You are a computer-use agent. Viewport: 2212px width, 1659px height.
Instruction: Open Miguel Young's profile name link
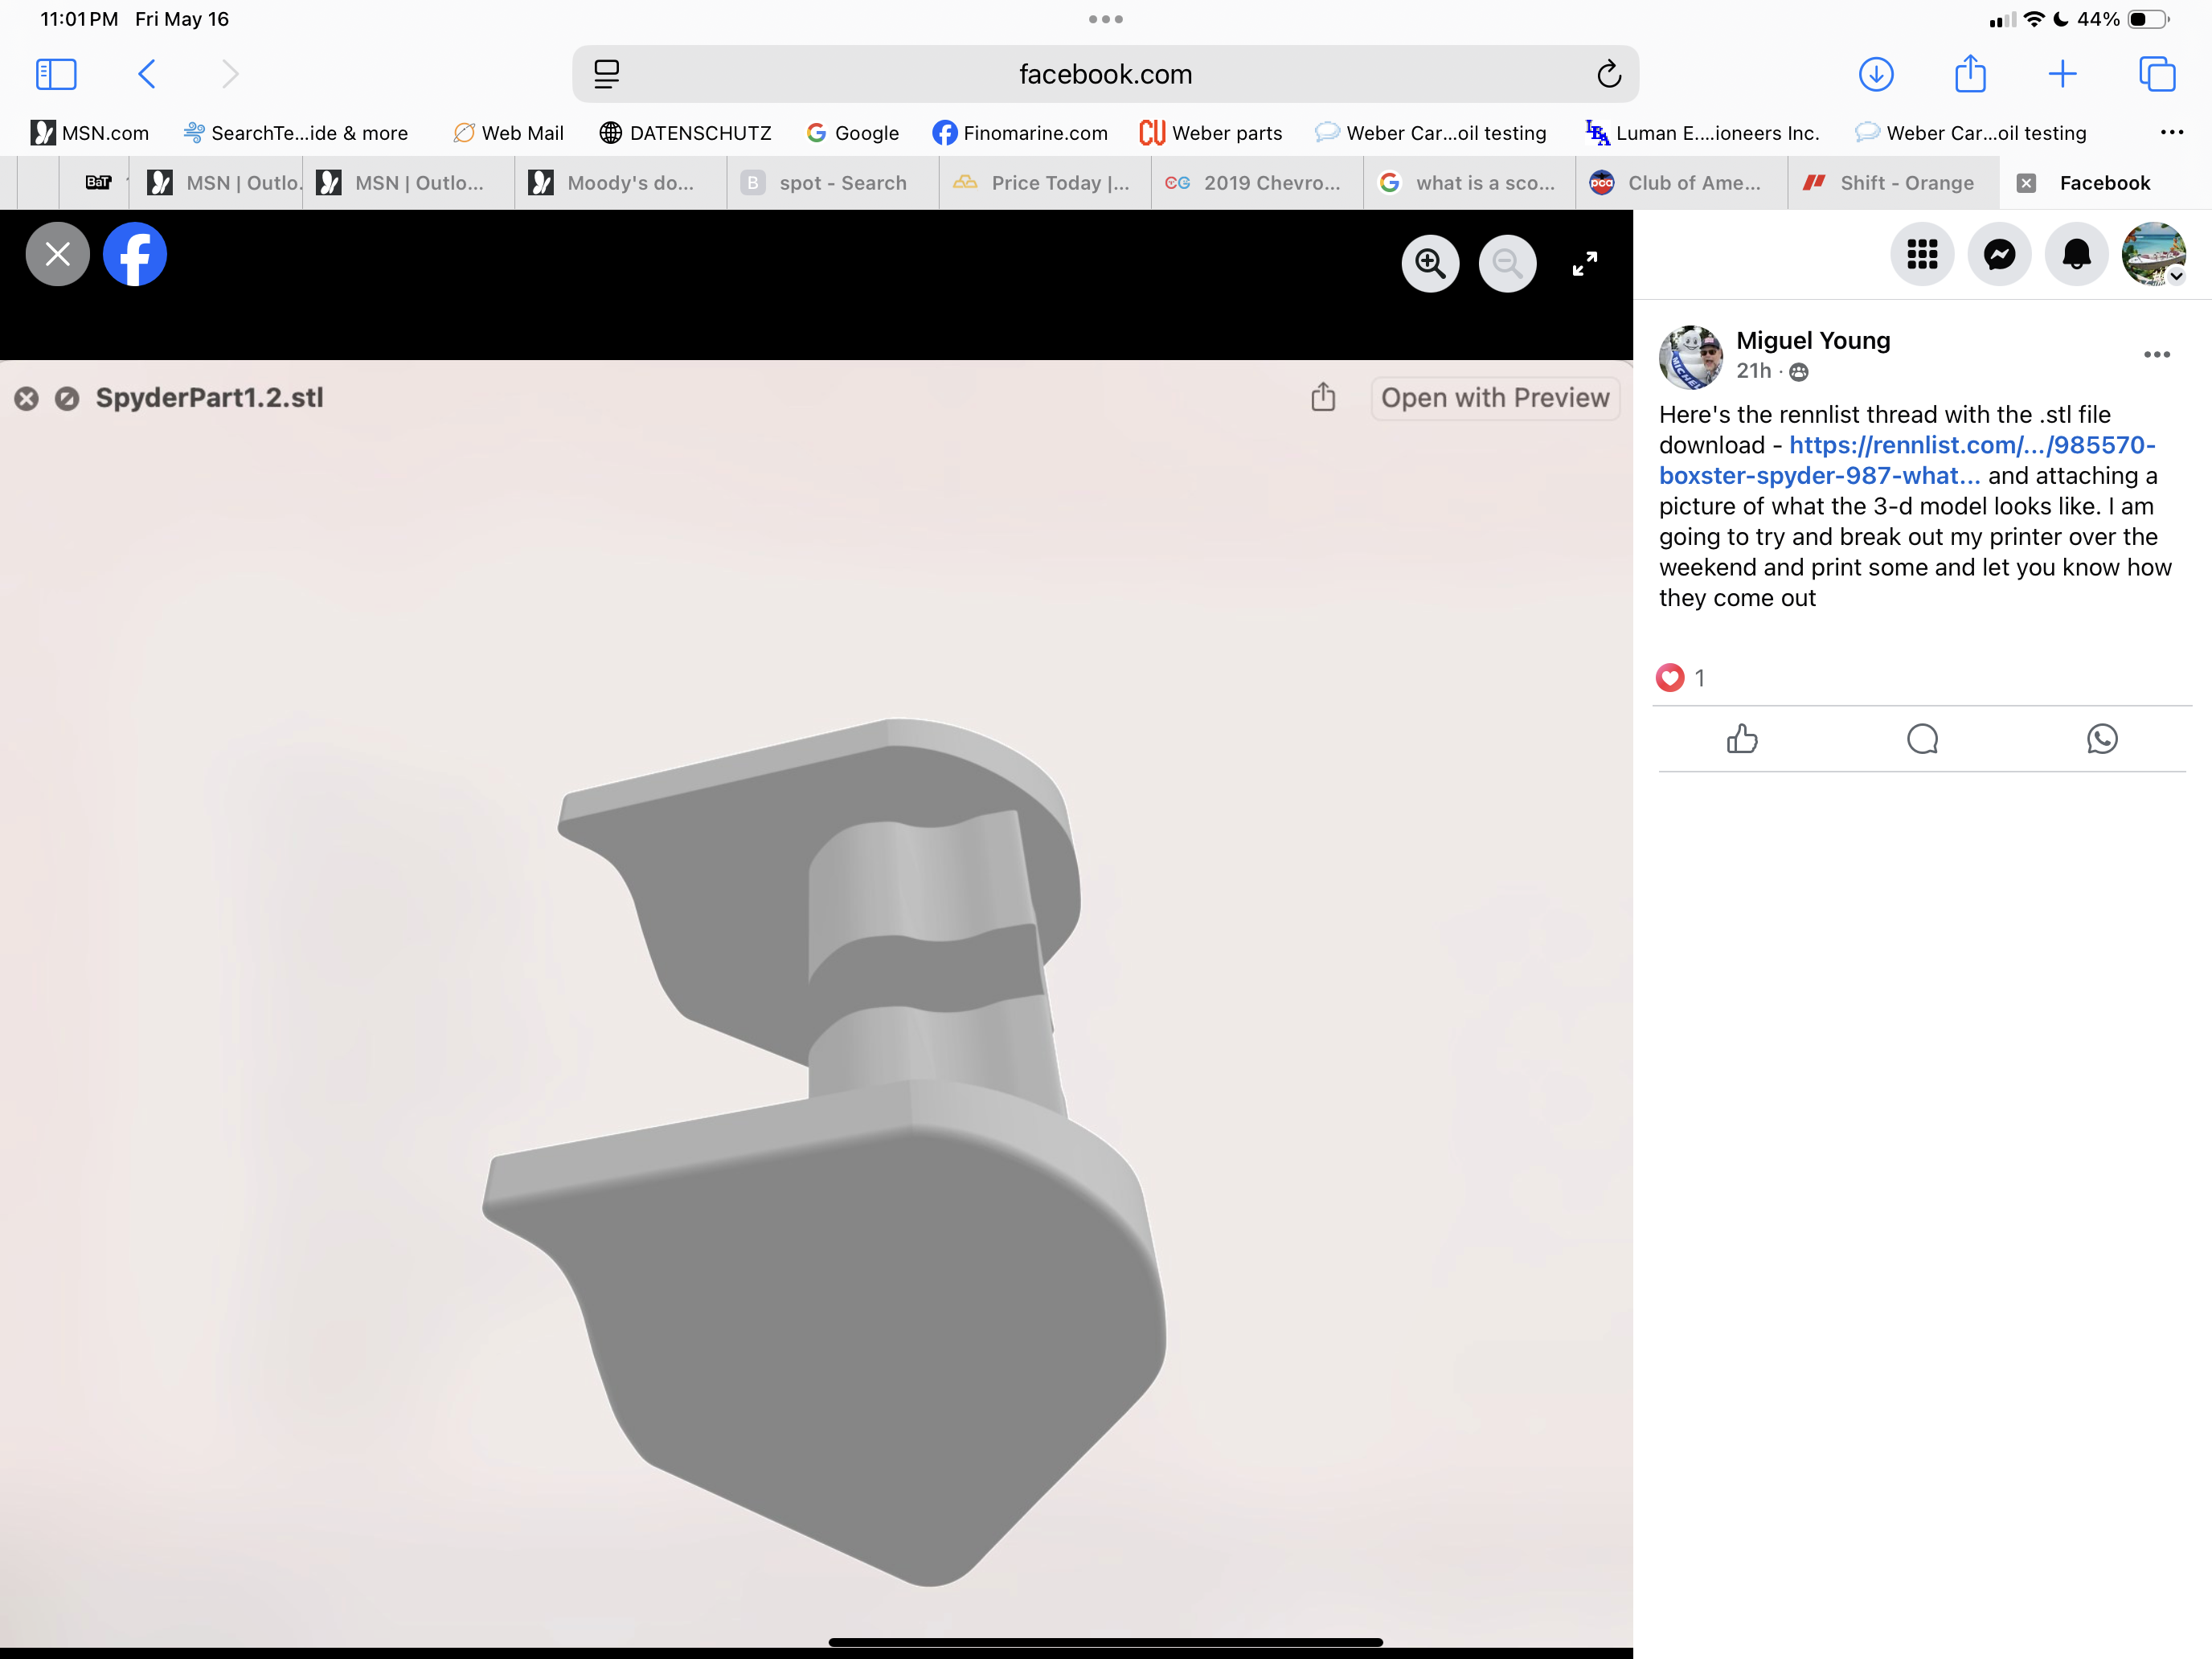click(x=1813, y=341)
